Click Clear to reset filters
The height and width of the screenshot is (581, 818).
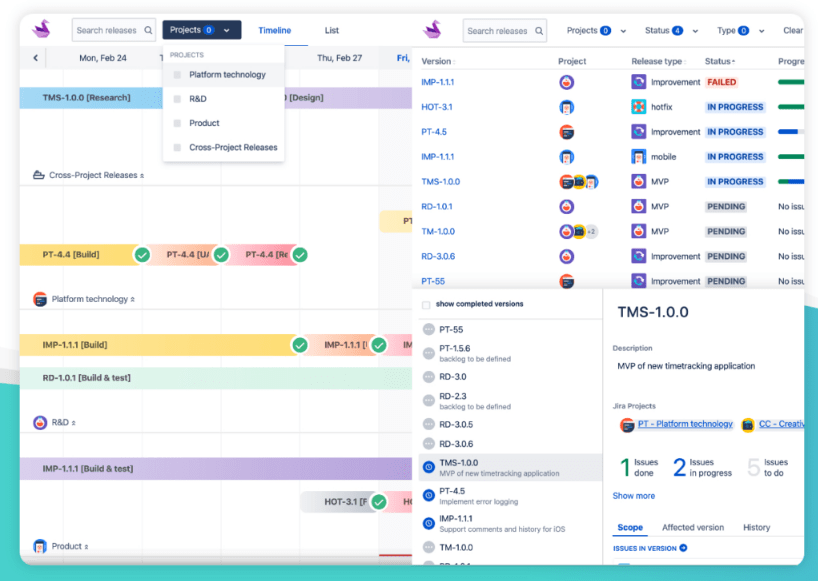(793, 30)
